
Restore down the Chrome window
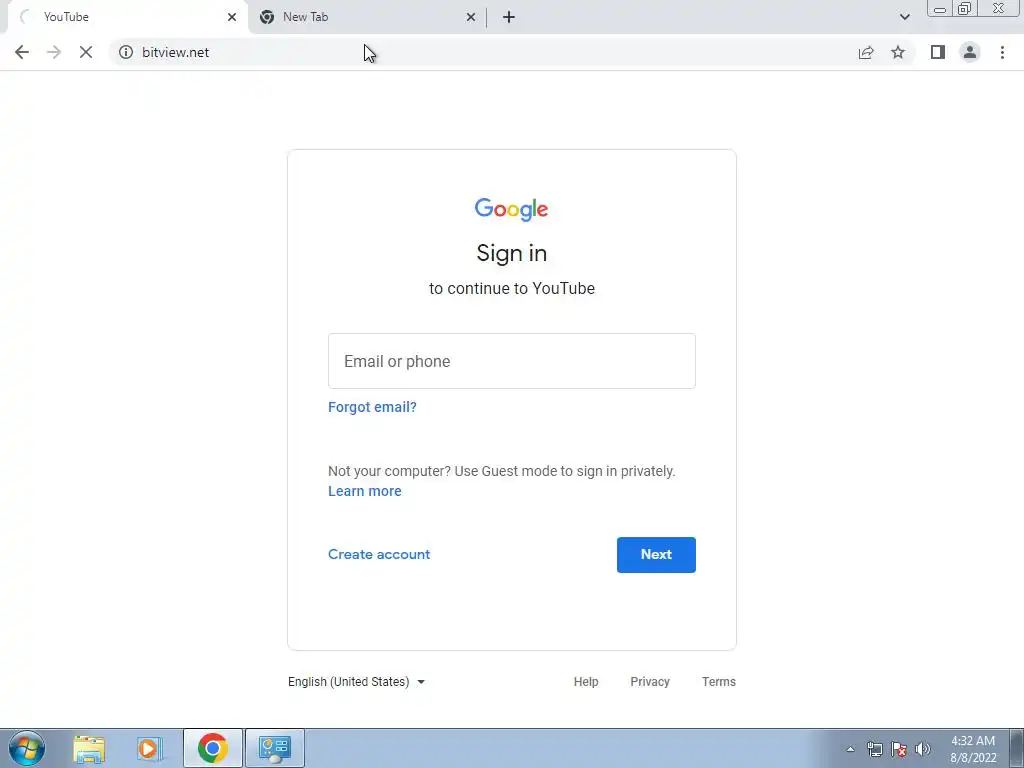coord(964,9)
